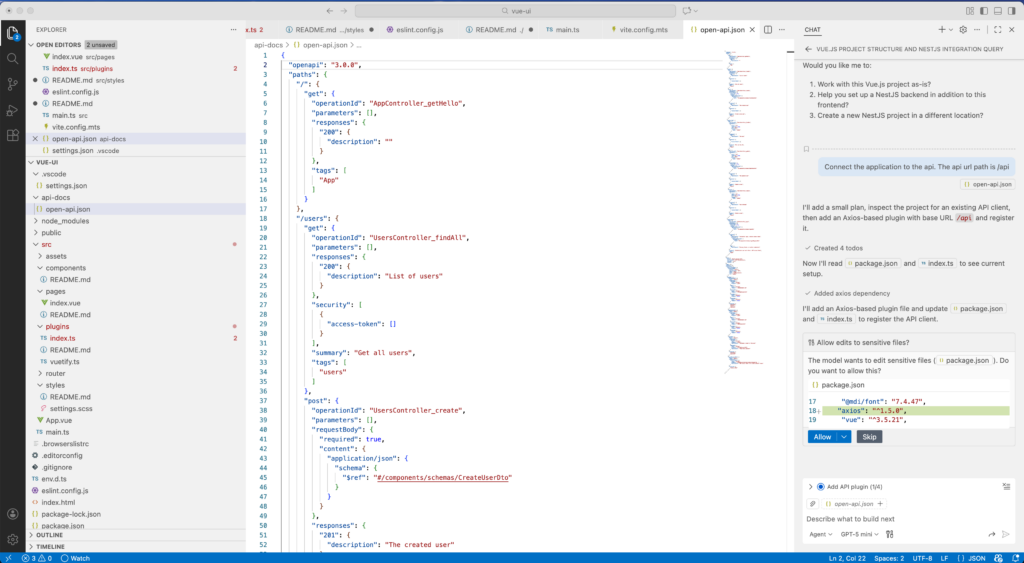Open the Search view in activity bar
The image size is (1024, 563).
pos(12,58)
